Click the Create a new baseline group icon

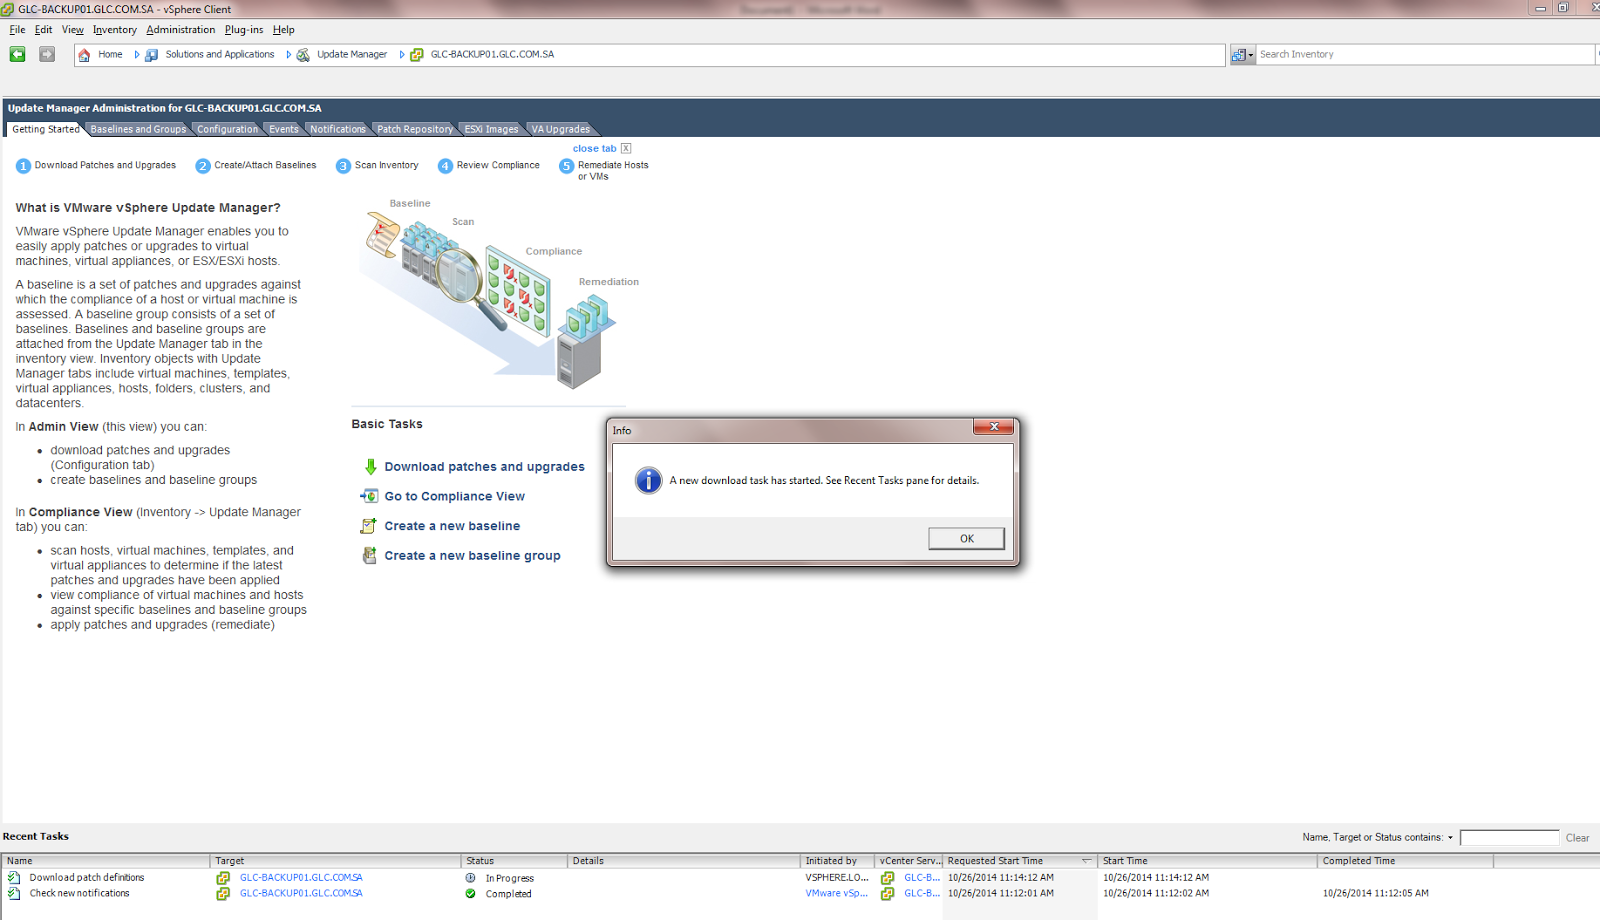click(x=369, y=555)
